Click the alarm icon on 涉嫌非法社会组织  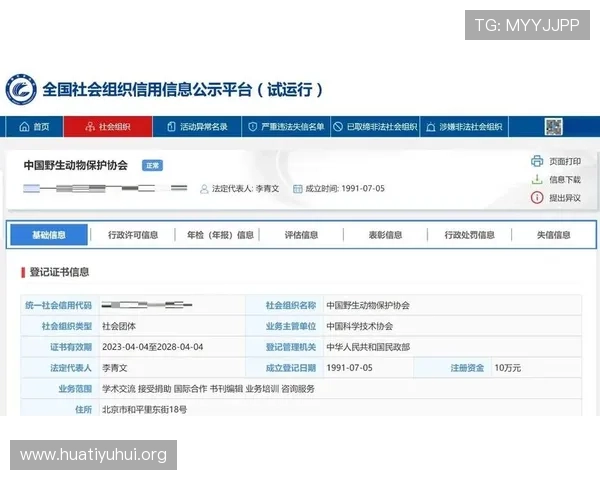coord(431,127)
